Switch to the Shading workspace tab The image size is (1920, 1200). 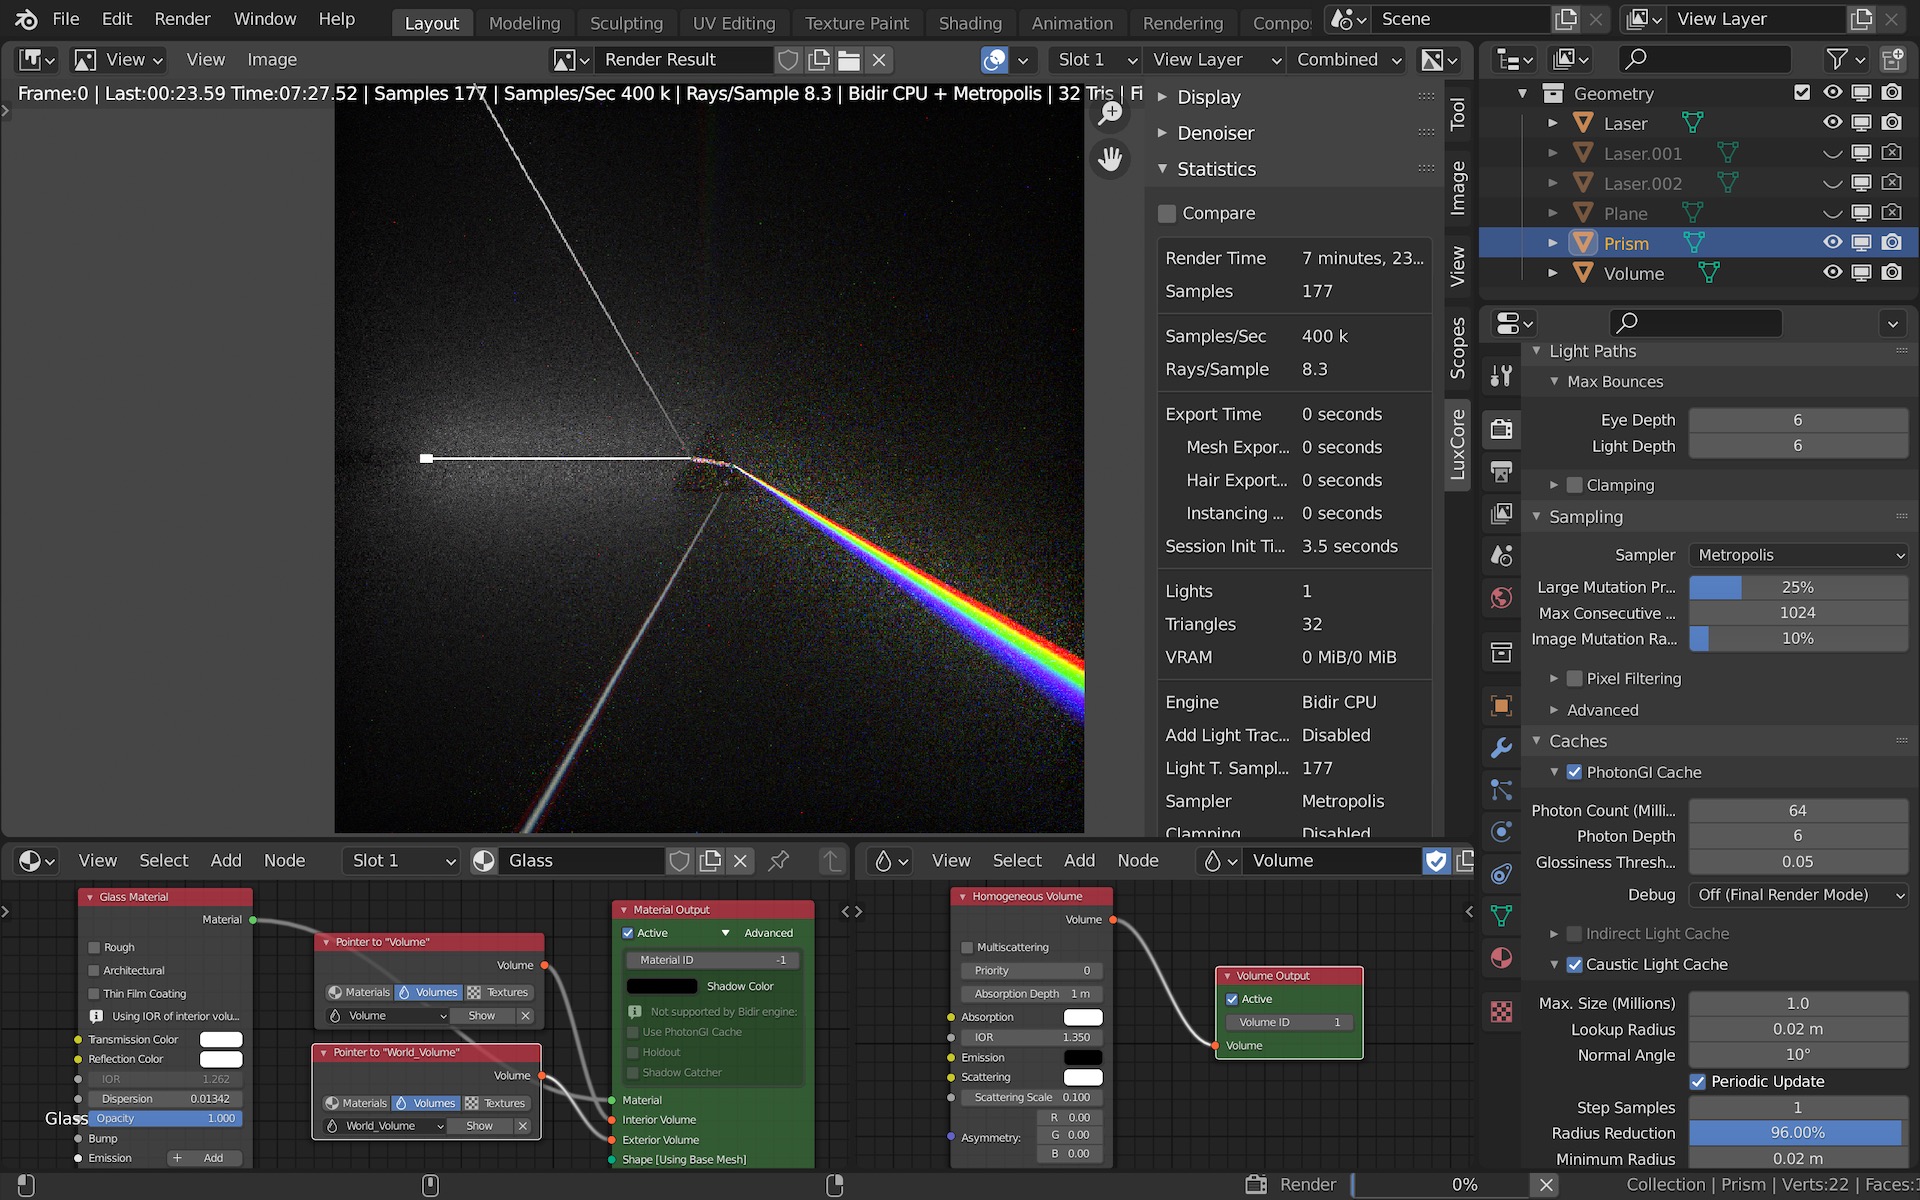[x=969, y=23]
